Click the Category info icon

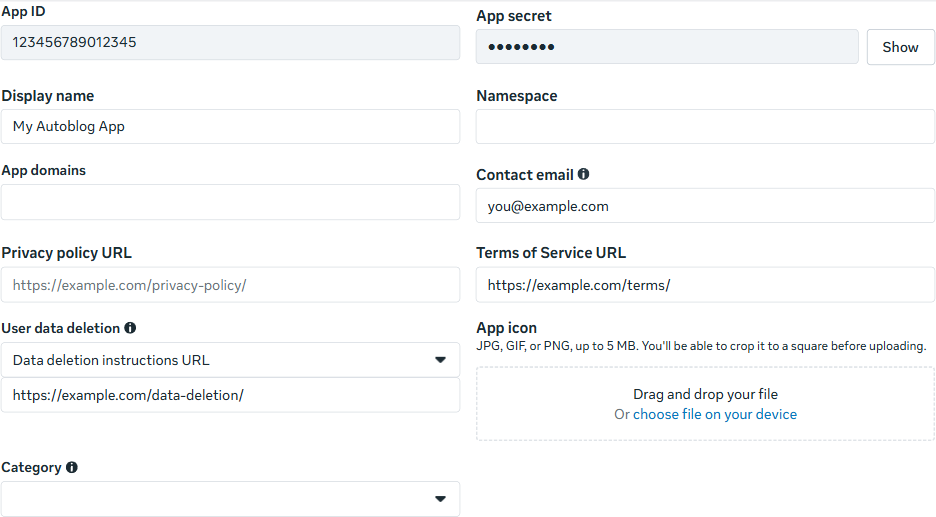click(x=72, y=467)
